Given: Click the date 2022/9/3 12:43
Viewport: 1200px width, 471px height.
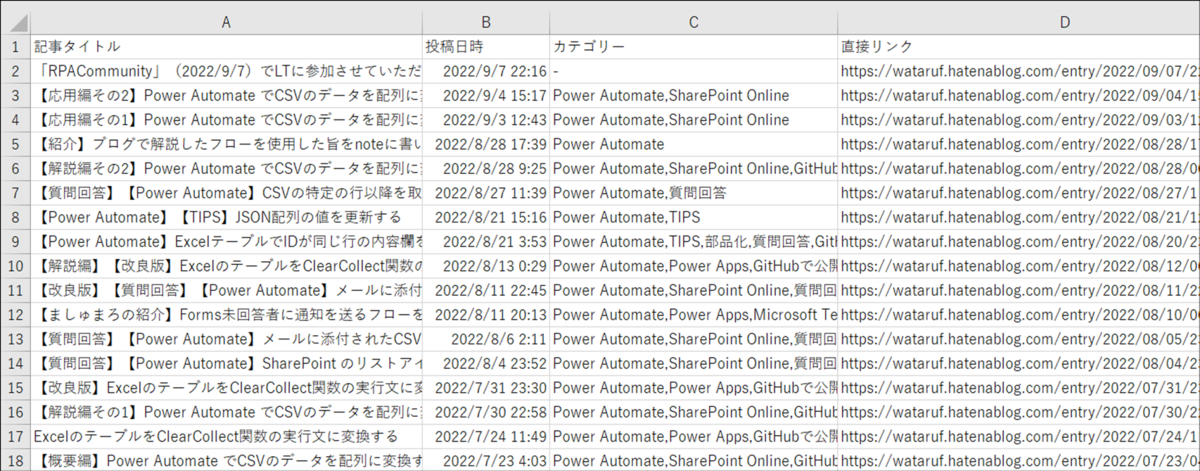Looking at the screenshot, I should [x=485, y=120].
